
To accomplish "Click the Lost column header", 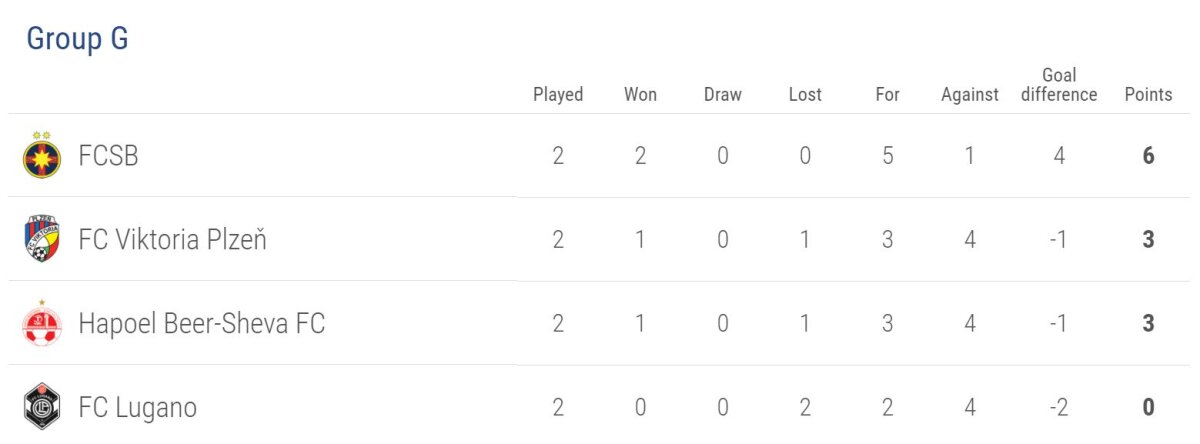I will 805,94.
